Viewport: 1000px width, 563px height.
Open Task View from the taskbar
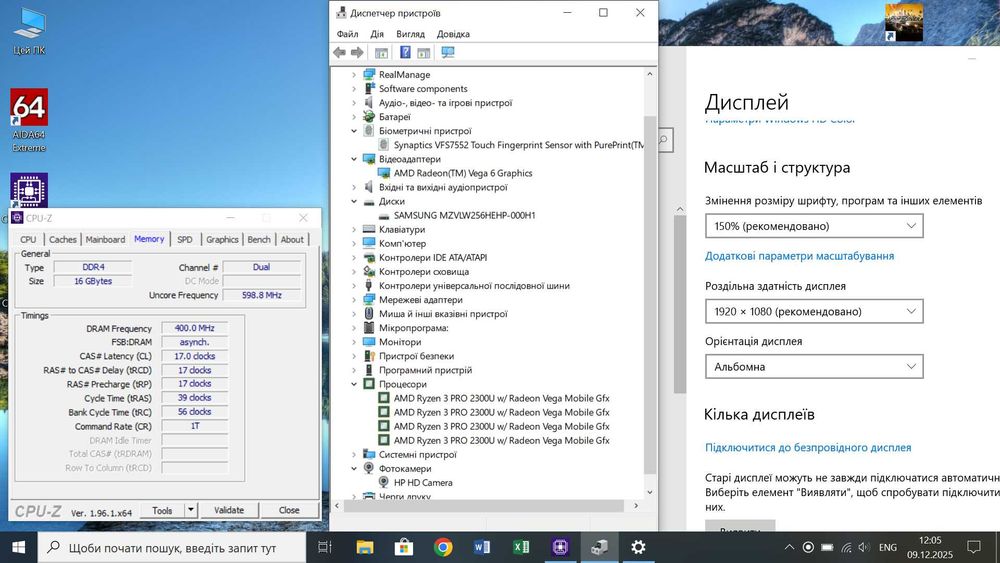[x=325, y=547]
